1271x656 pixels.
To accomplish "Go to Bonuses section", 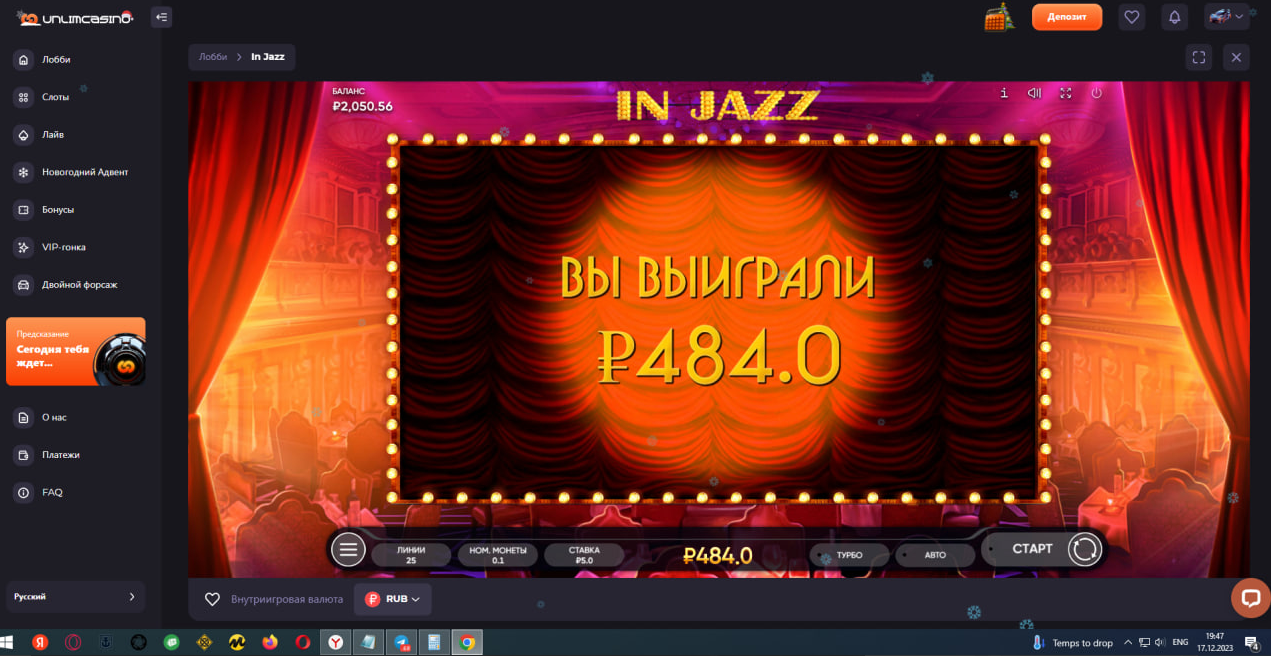I will [x=58, y=210].
